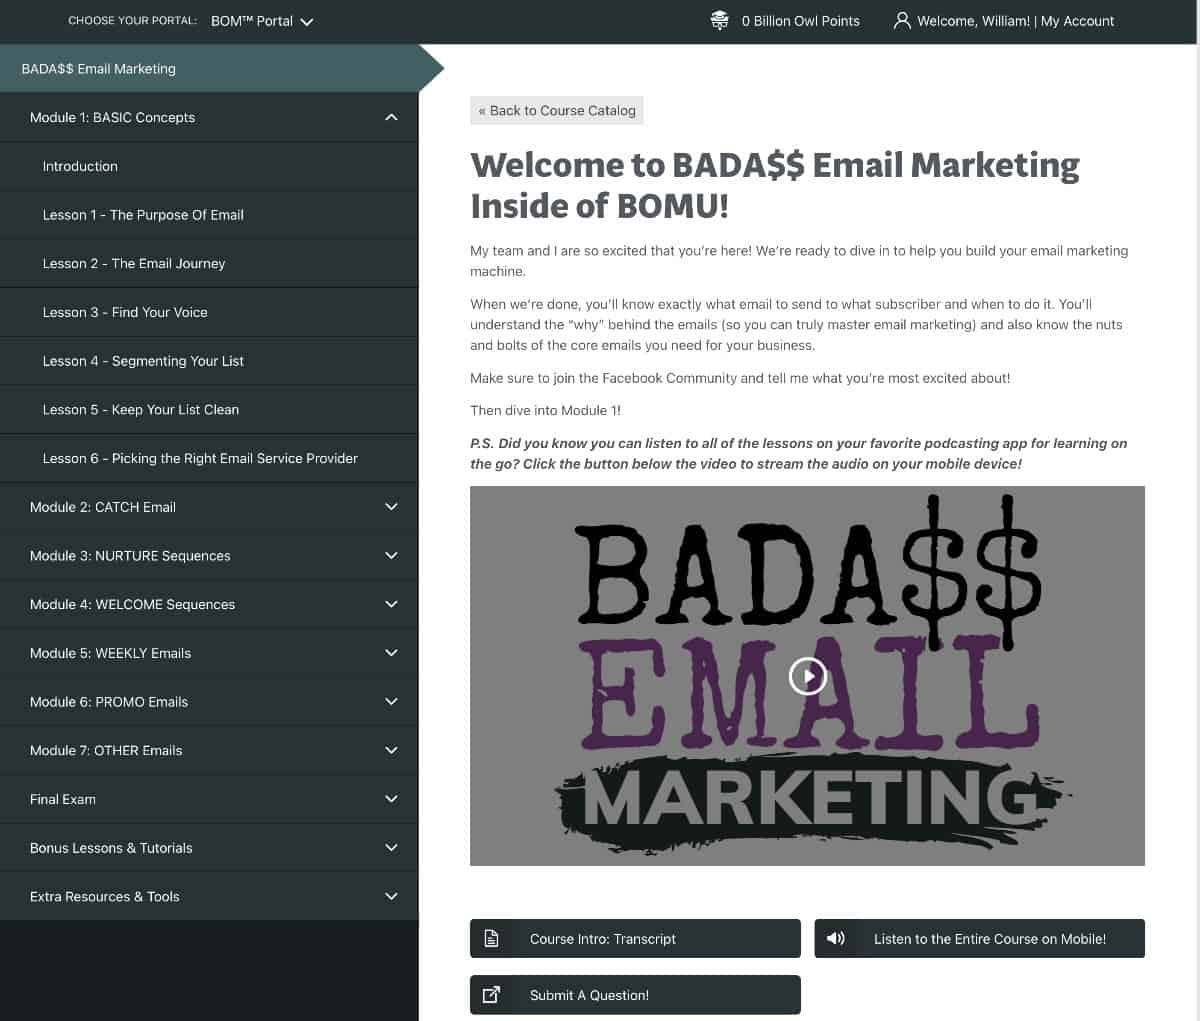This screenshot has height=1021, width=1200.
Task: Click the Welcome to BADA$$ Email Marketing heading
Action: point(775,185)
